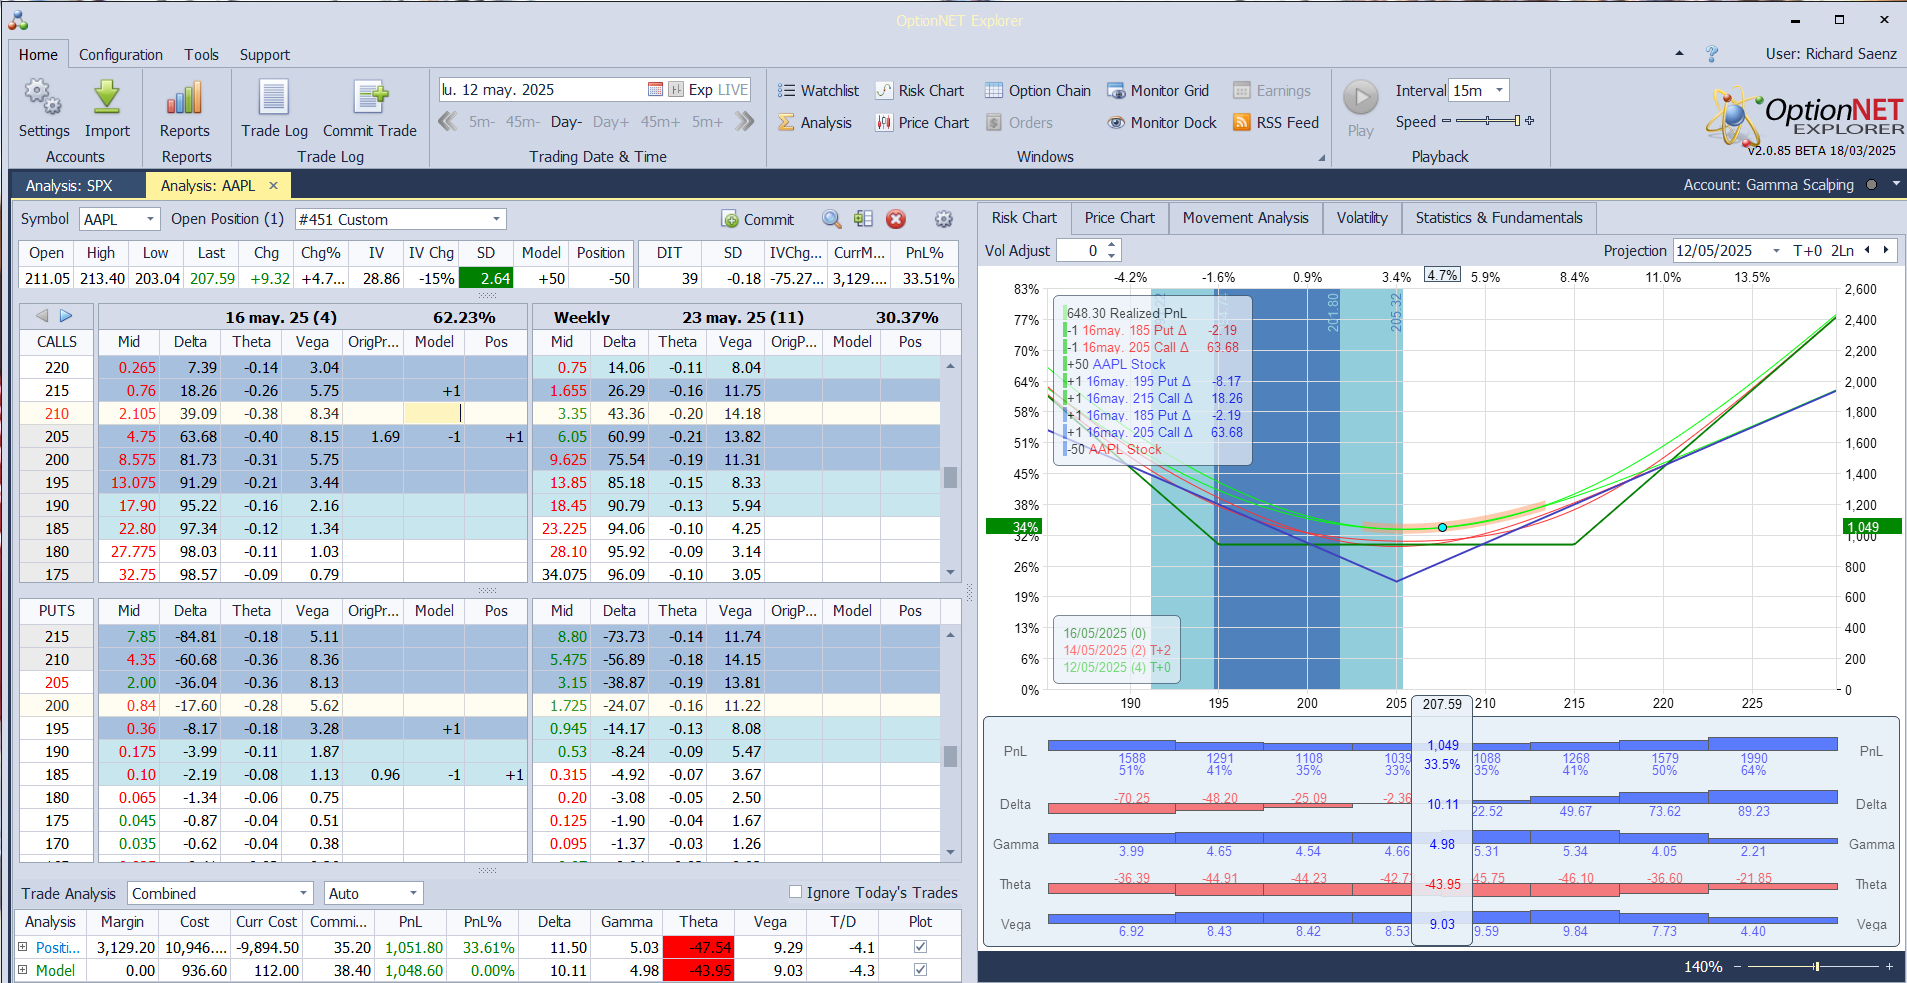Switch to the Analysis: SPX tab

point(69,185)
